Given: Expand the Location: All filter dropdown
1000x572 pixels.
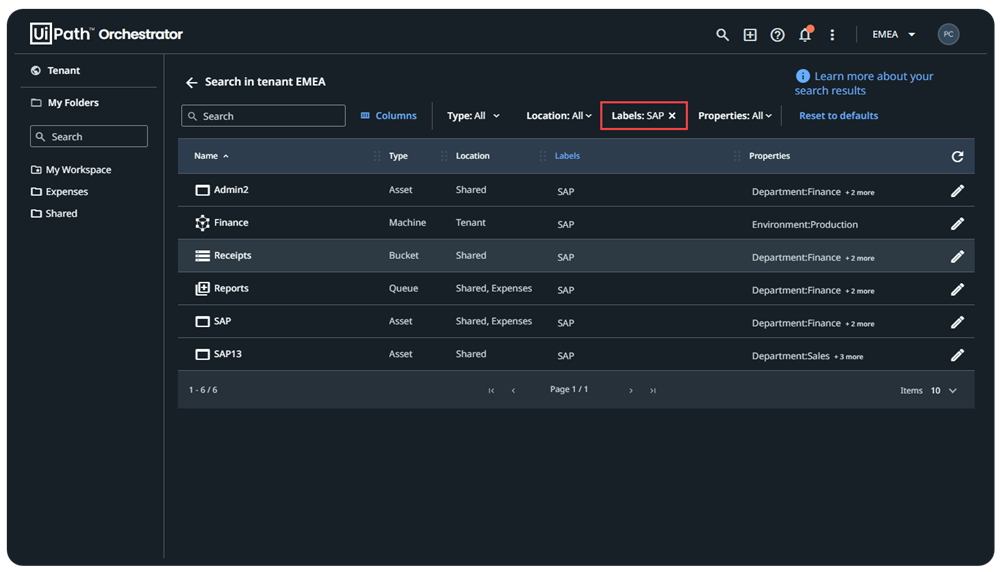Looking at the screenshot, I should point(558,116).
